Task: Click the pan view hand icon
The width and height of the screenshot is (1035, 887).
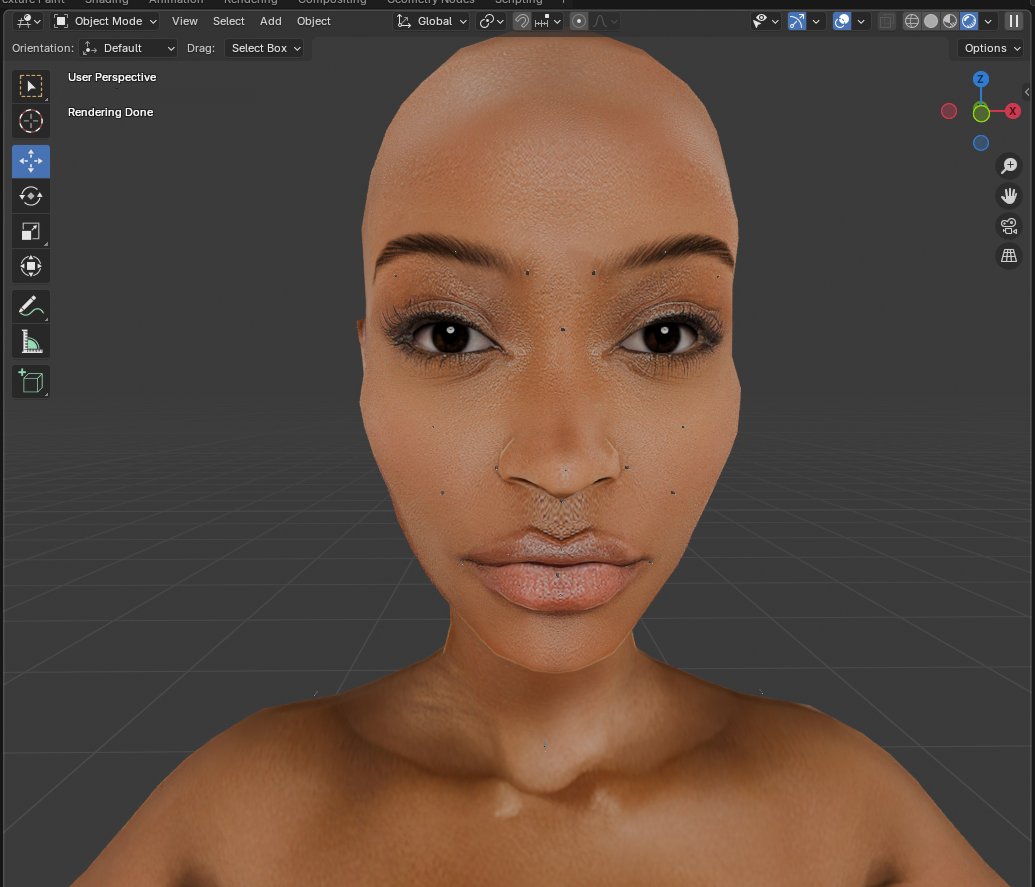Action: (1009, 195)
